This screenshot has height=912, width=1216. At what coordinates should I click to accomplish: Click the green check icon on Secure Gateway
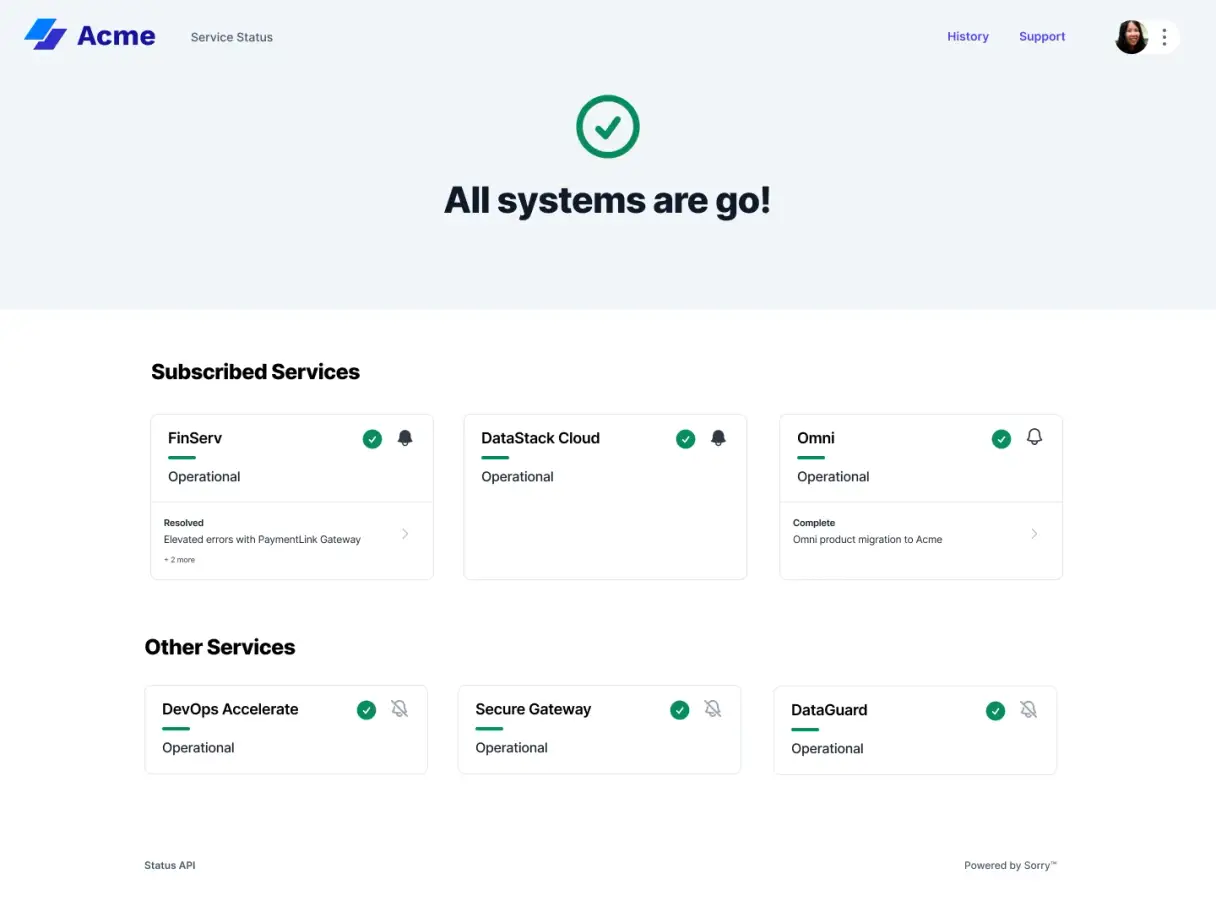pyautogui.click(x=680, y=709)
